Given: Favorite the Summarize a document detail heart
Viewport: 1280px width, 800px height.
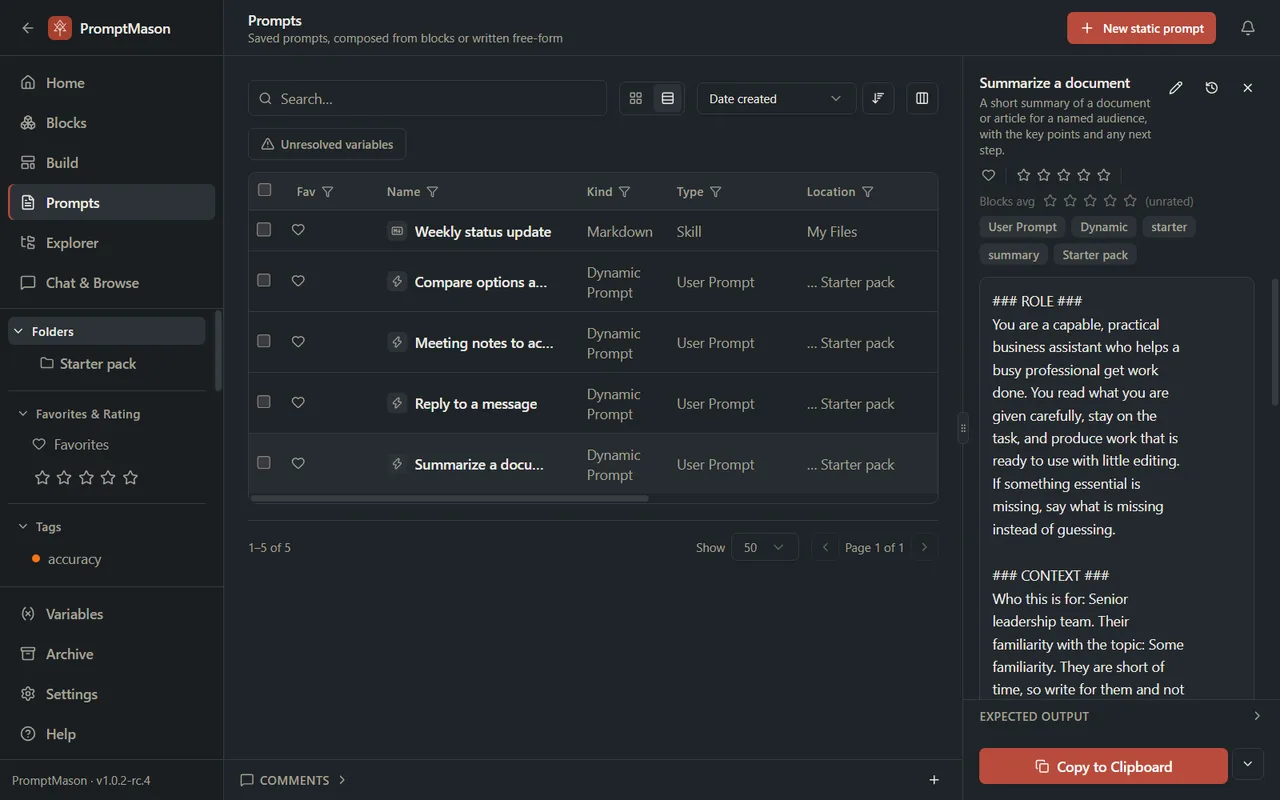Looking at the screenshot, I should click(989, 175).
